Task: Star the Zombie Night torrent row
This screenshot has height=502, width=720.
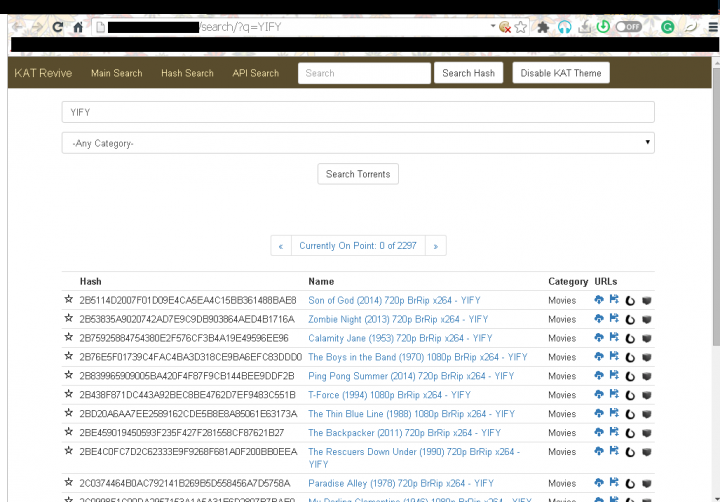Action: click(x=69, y=318)
